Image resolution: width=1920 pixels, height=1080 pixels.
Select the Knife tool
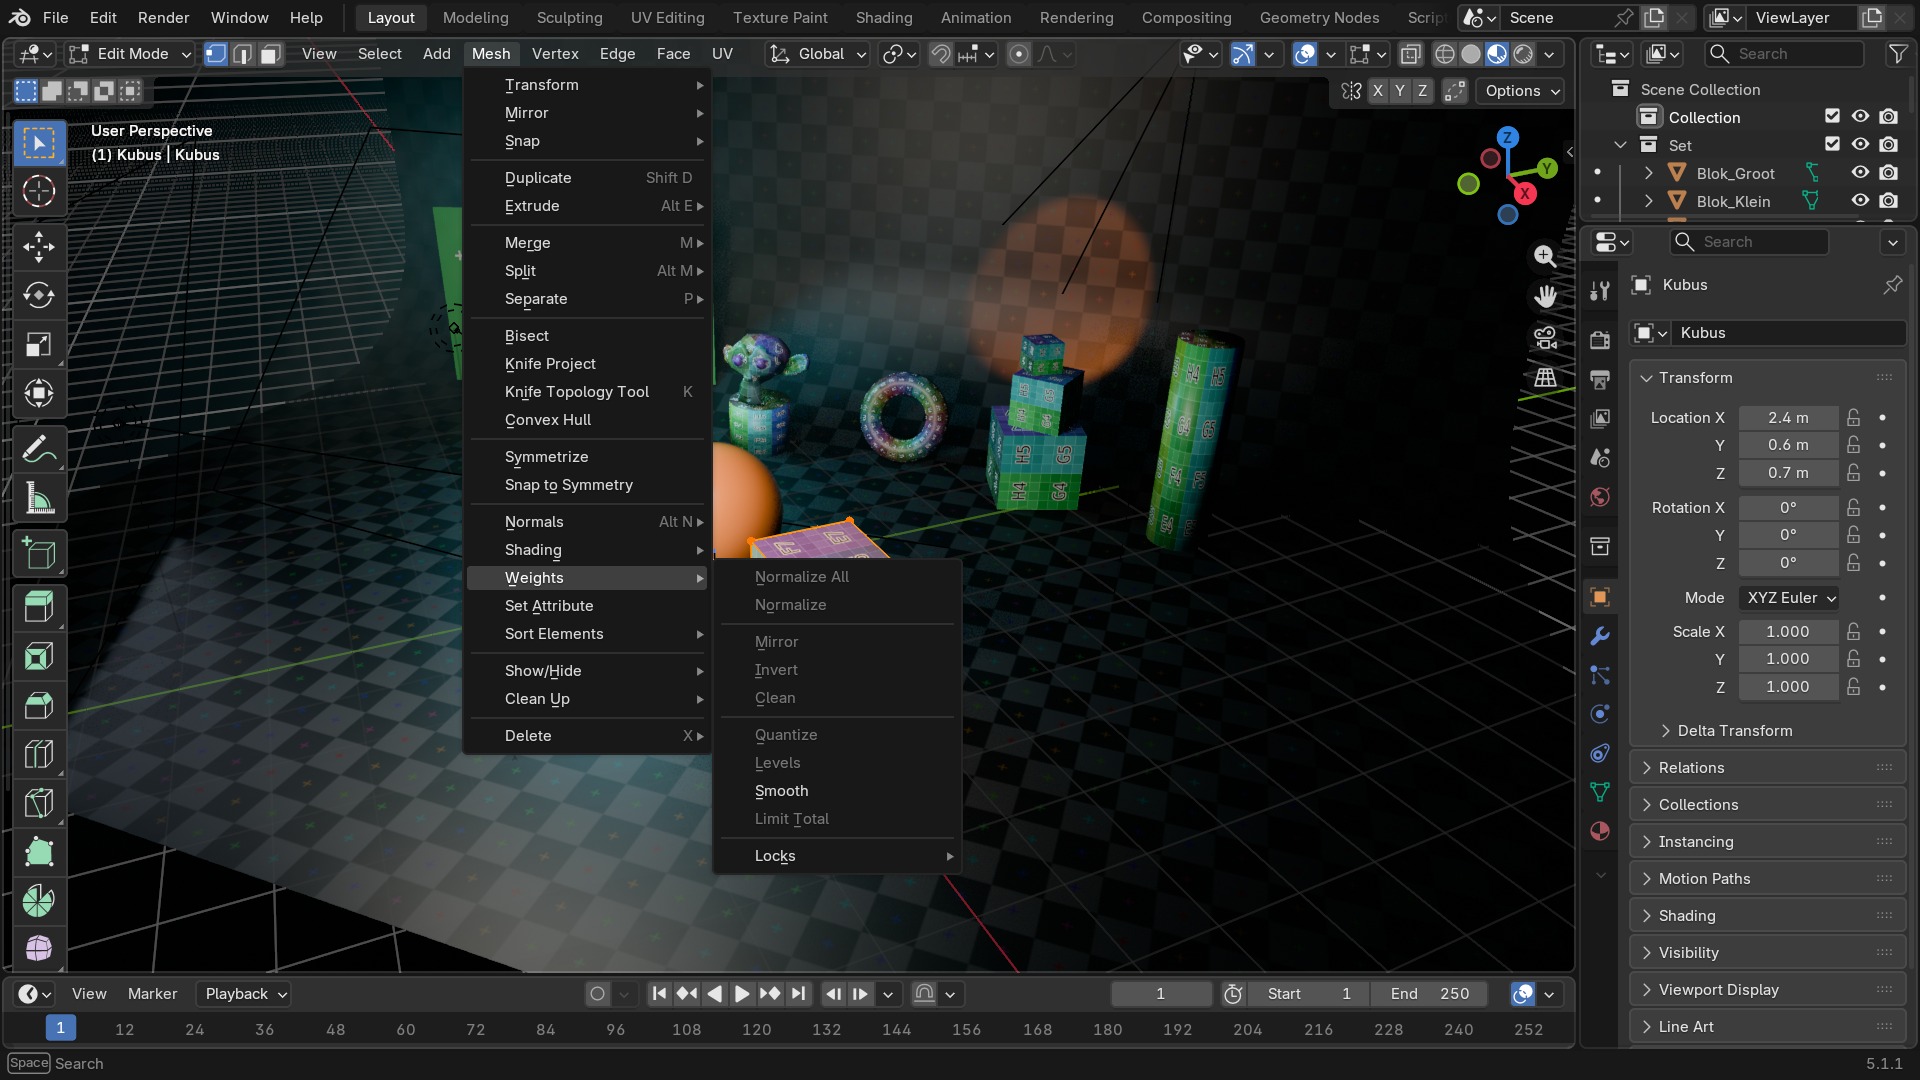point(39,803)
